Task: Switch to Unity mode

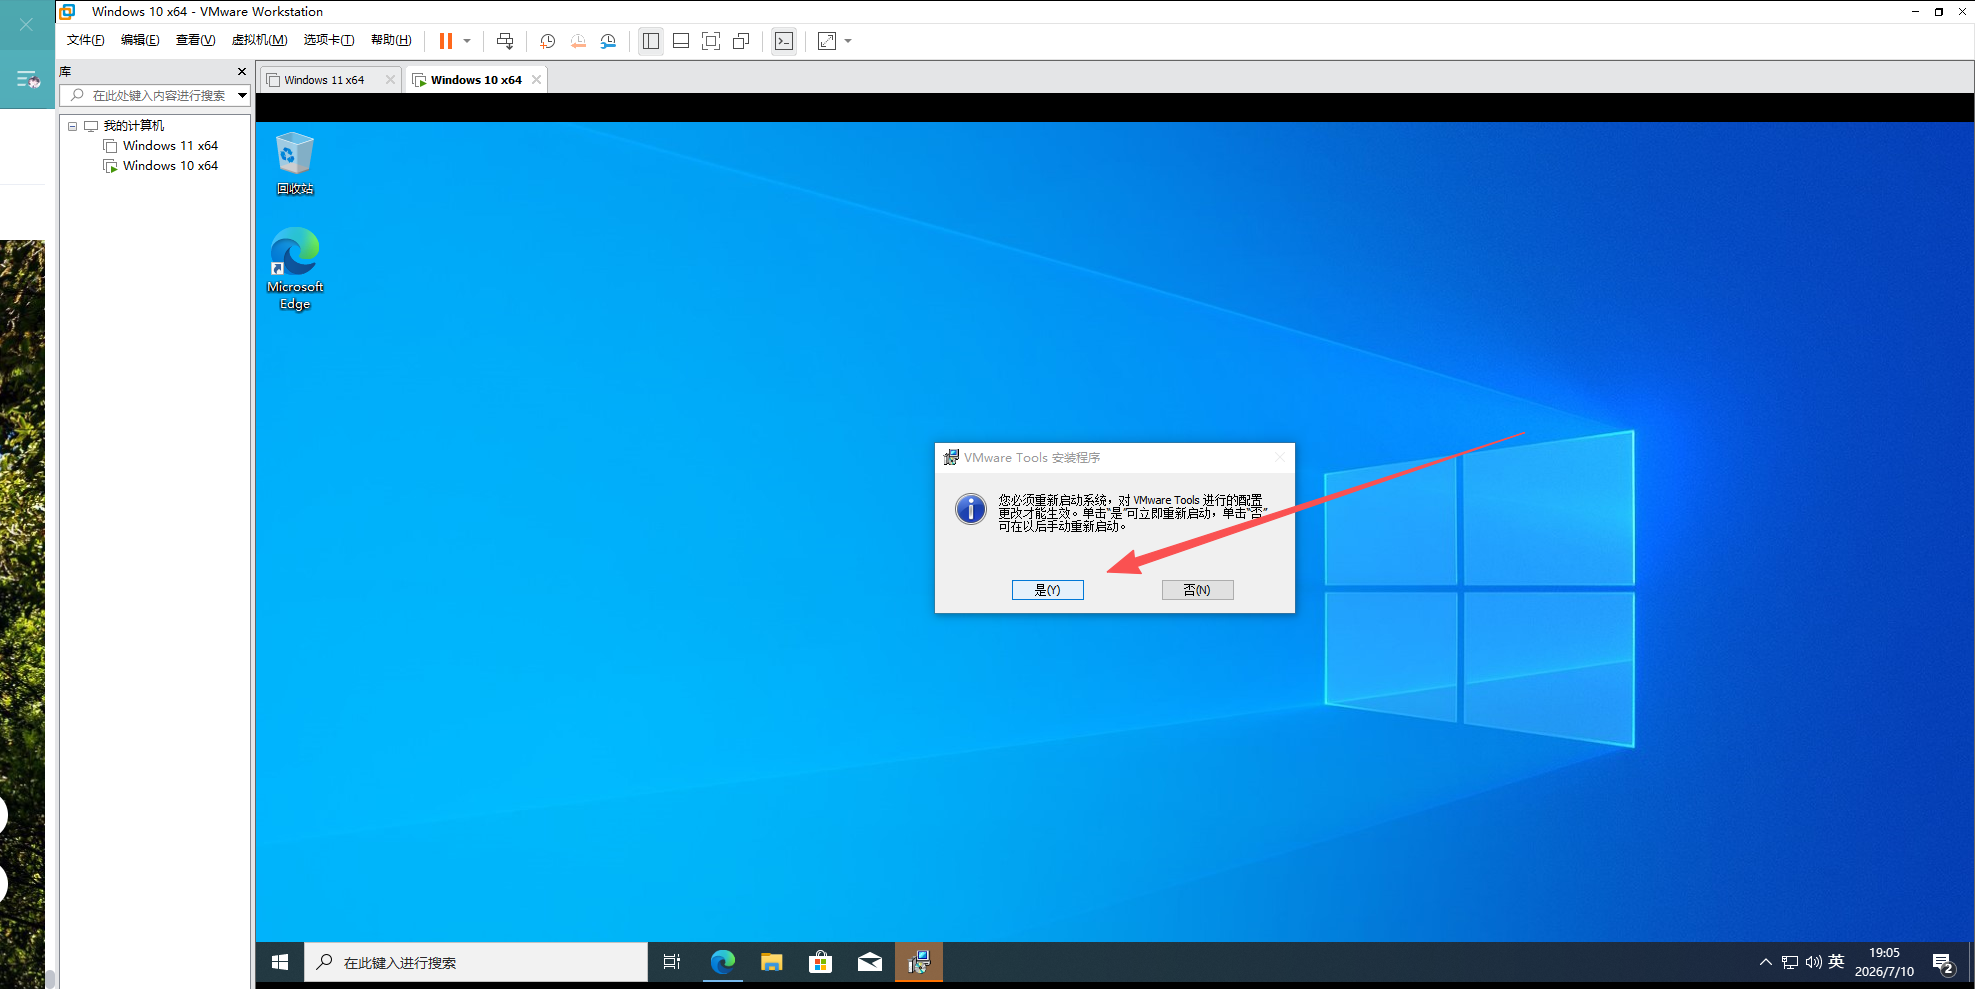Action: tap(741, 41)
